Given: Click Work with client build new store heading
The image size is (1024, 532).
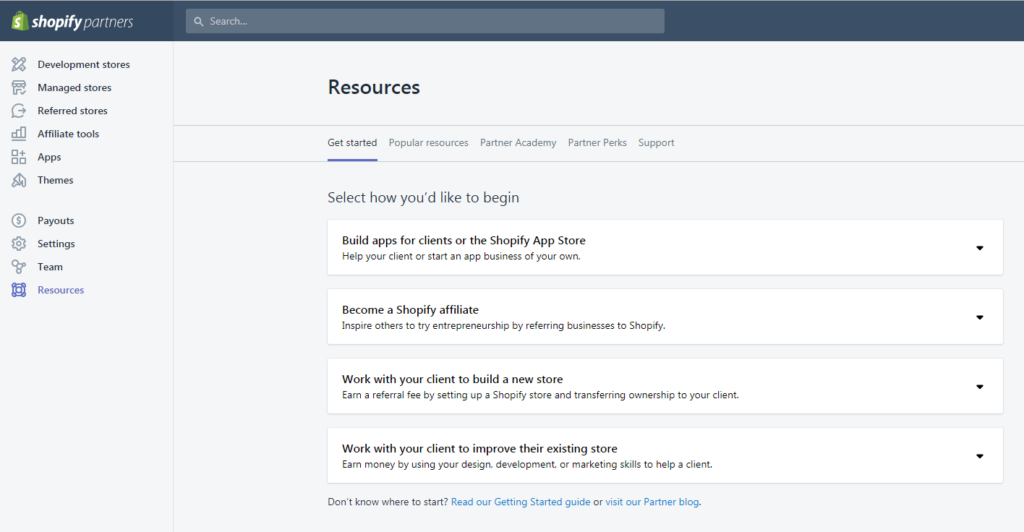Looking at the screenshot, I should point(452,379).
